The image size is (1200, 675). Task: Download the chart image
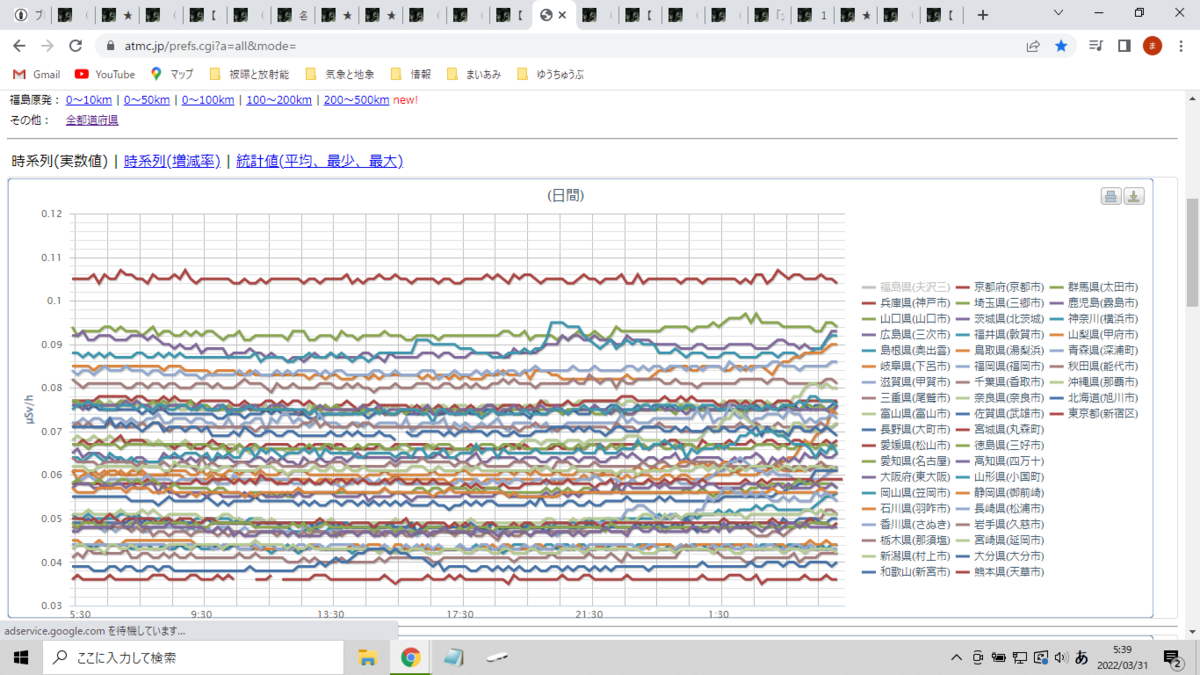click(1134, 196)
